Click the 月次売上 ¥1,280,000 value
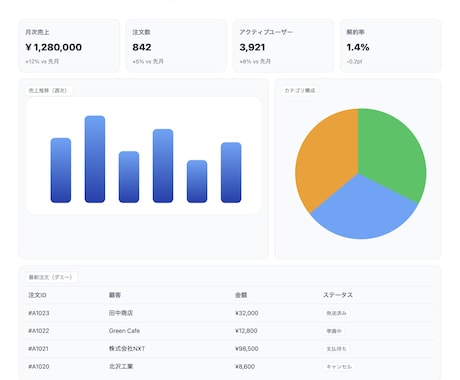Screen dimensions: 460x380 [53, 47]
